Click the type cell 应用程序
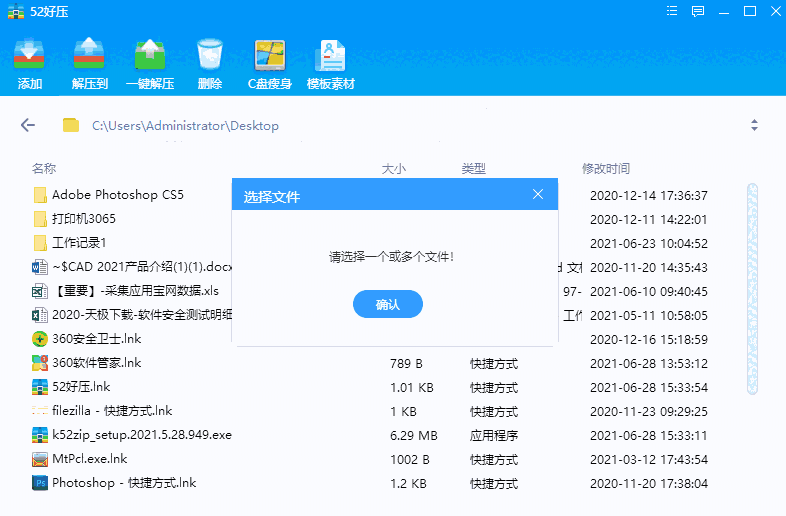Viewport: 786px width, 516px height. (x=494, y=436)
